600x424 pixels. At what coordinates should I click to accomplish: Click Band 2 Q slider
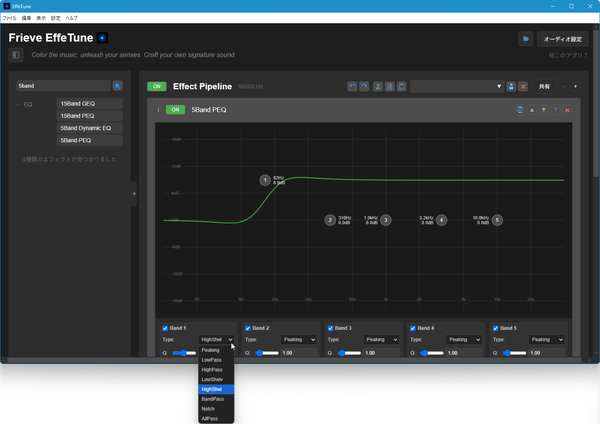pos(267,353)
